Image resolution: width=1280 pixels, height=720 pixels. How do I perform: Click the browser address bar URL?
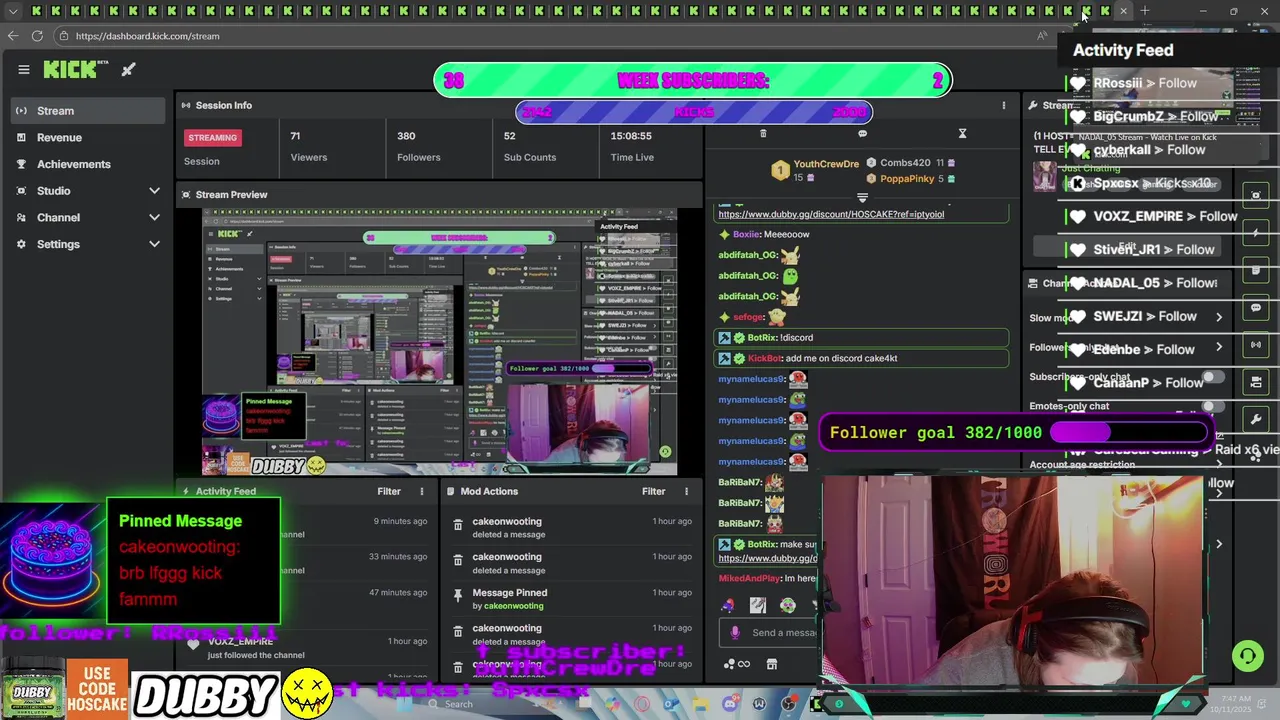point(147,36)
